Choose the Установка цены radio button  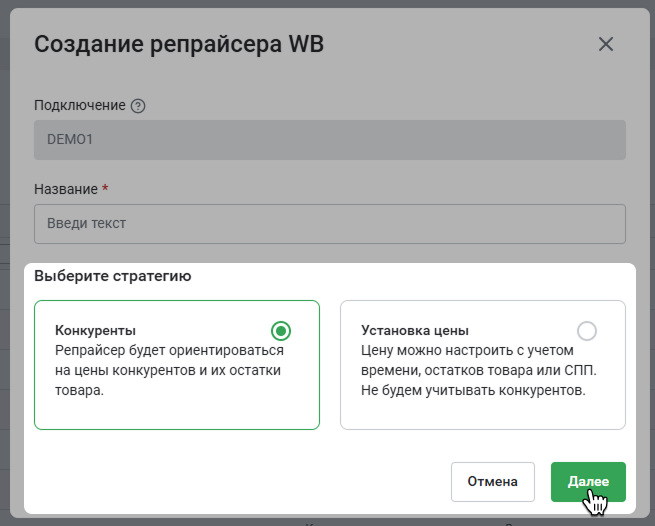coord(586,331)
